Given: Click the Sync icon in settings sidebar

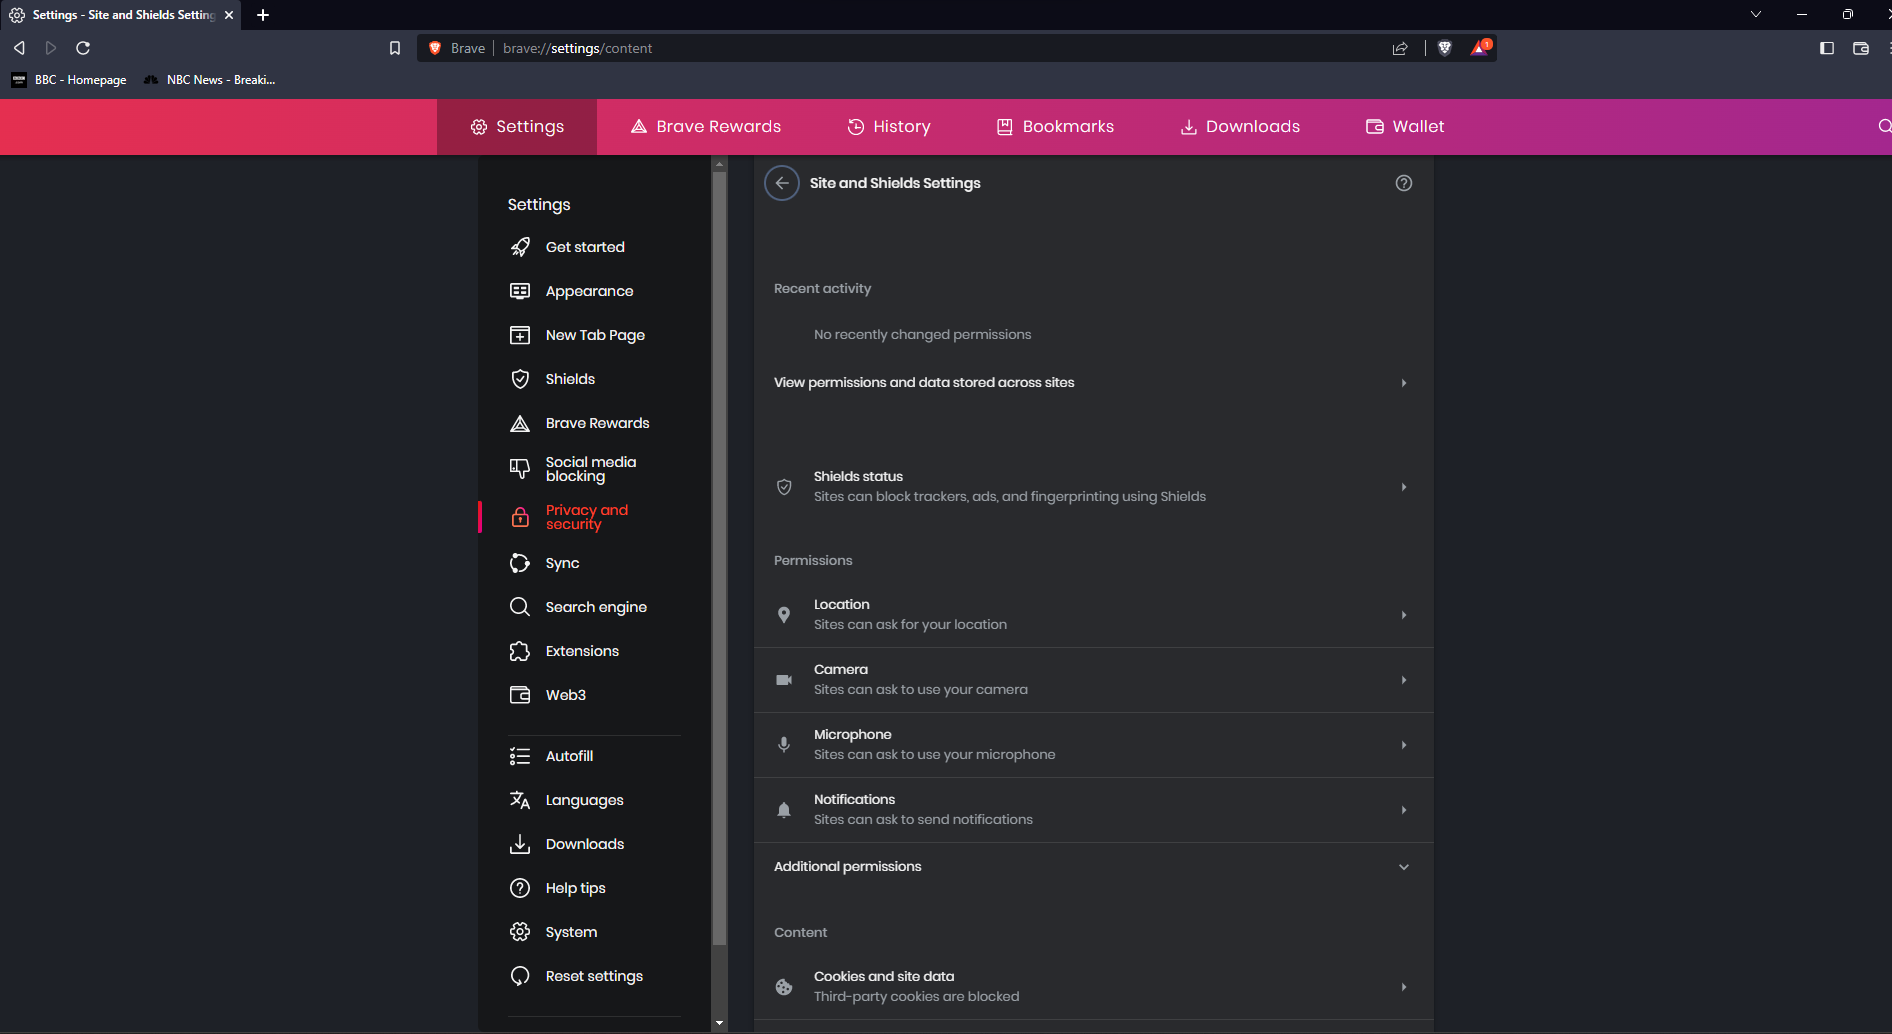Looking at the screenshot, I should point(521,563).
